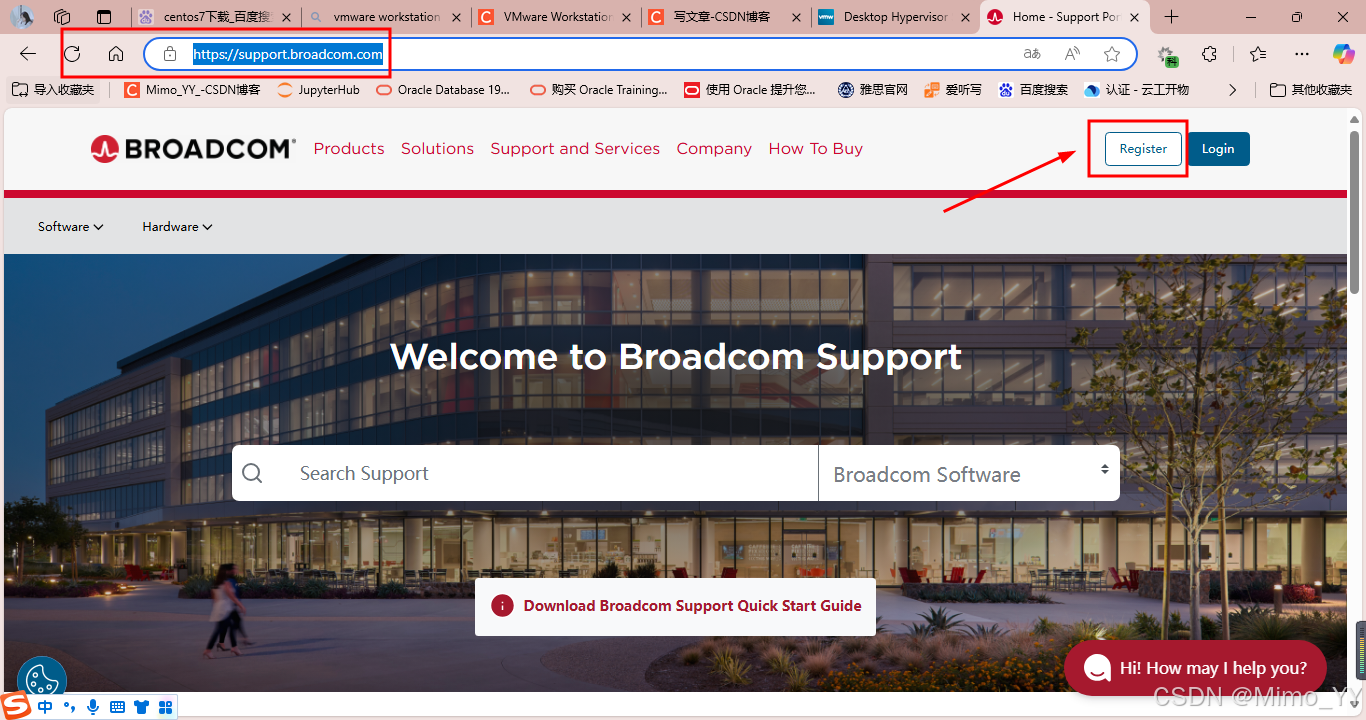Open the IME skin shirt icon
Viewport: 1366px width, 720px height.
[x=141, y=707]
